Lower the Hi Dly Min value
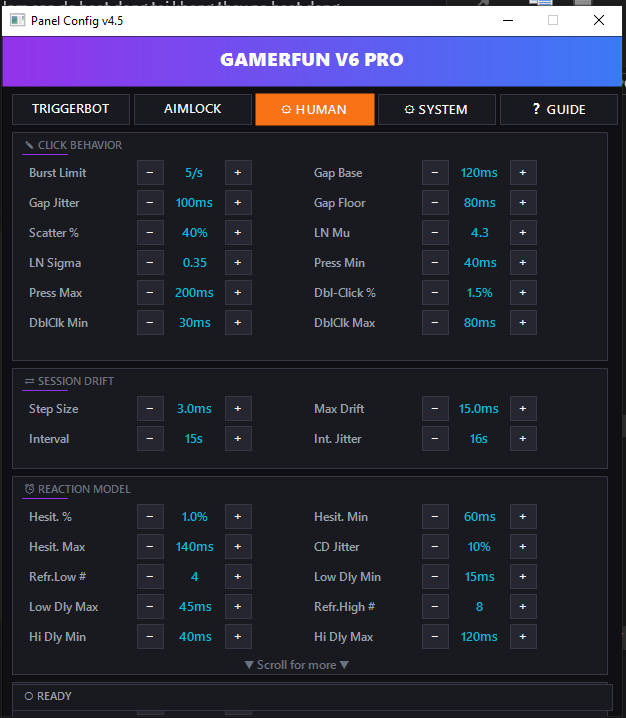Image resolution: width=626 pixels, height=718 pixels. pos(150,636)
